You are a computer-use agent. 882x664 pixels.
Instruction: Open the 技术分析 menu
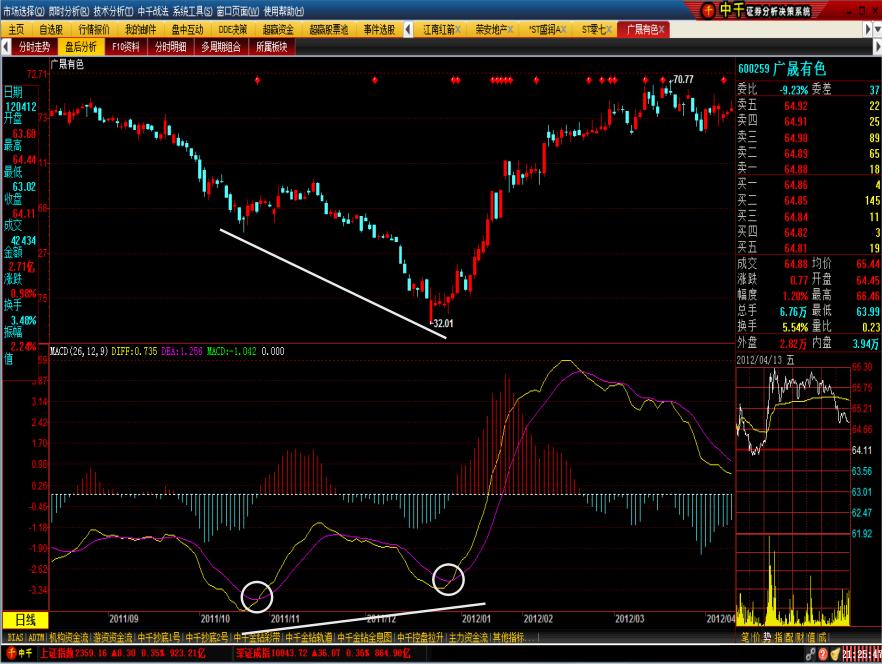[112, 11]
